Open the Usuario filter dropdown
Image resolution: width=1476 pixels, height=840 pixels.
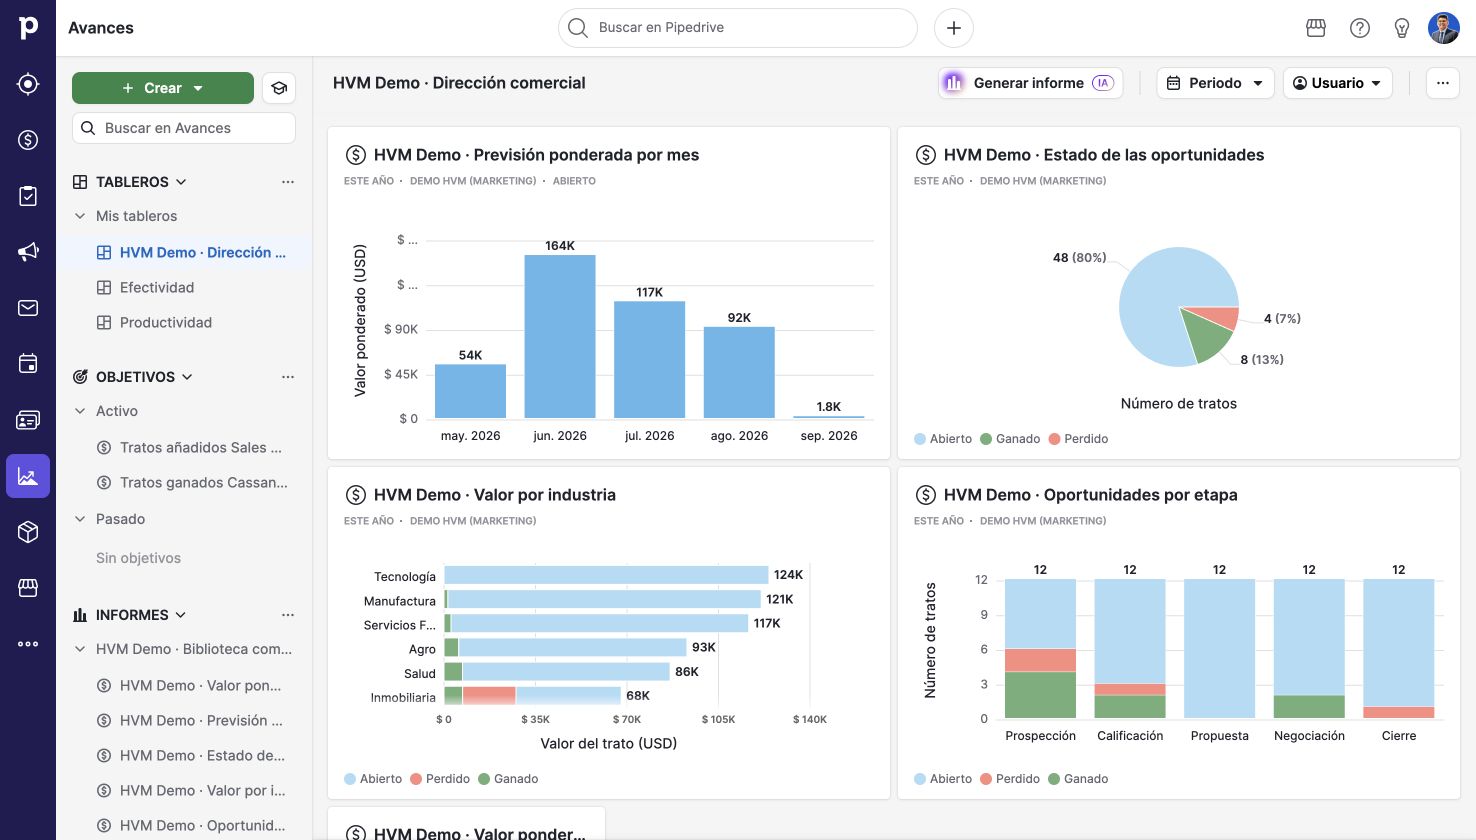coord(1337,83)
